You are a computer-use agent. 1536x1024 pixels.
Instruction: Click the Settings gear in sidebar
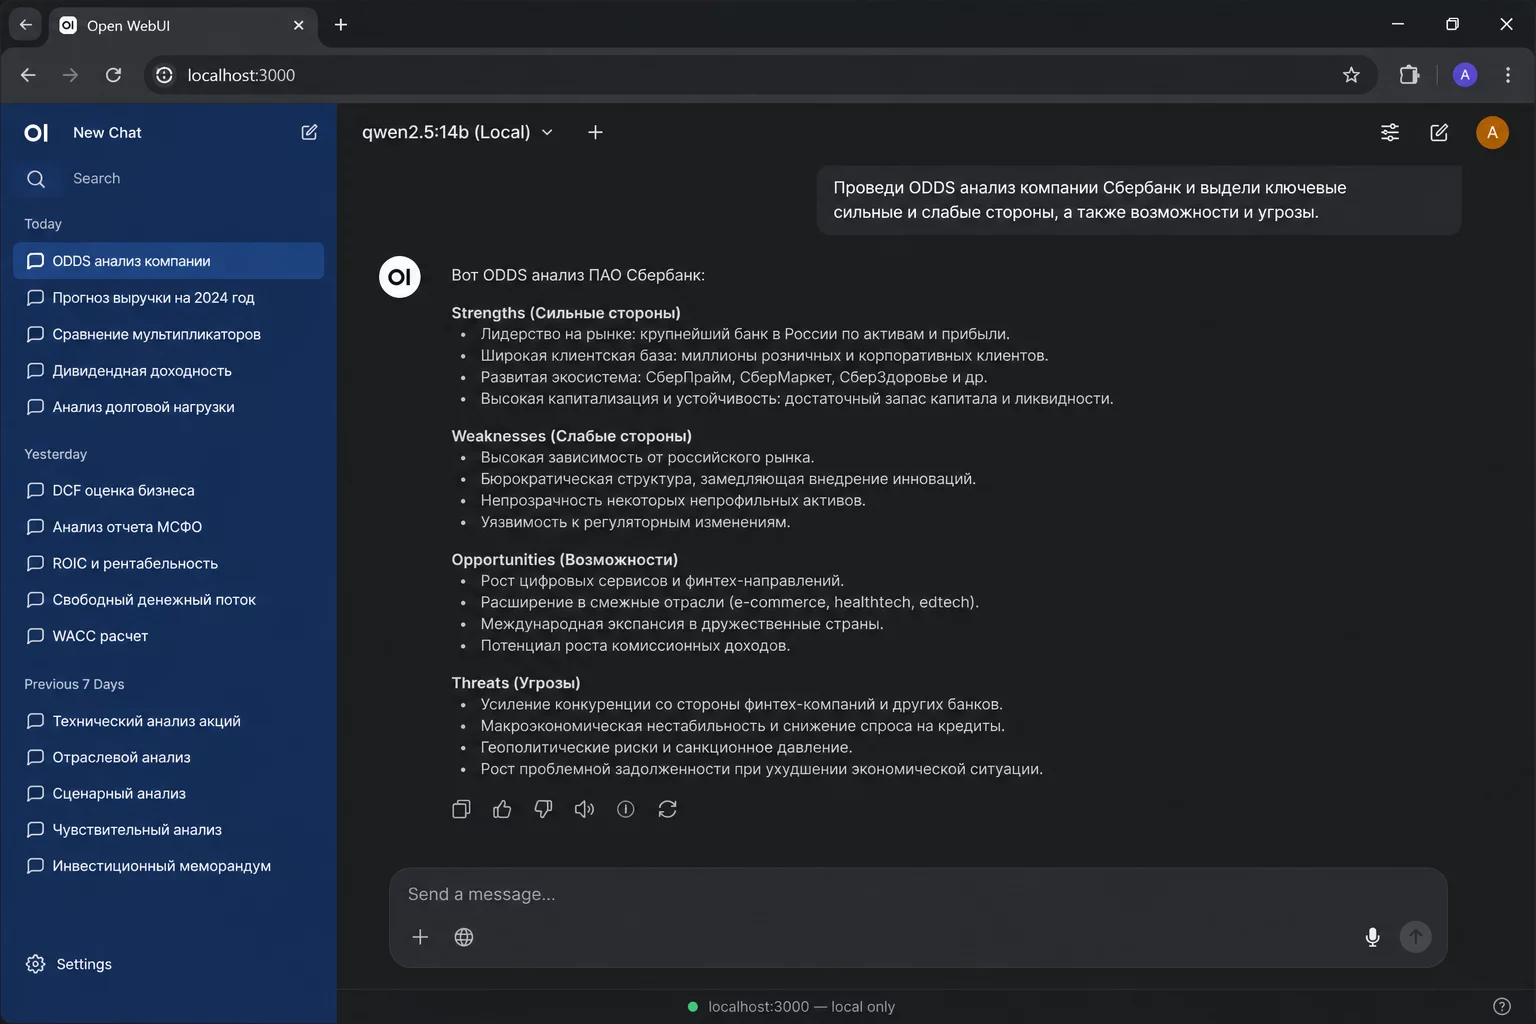click(36, 964)
